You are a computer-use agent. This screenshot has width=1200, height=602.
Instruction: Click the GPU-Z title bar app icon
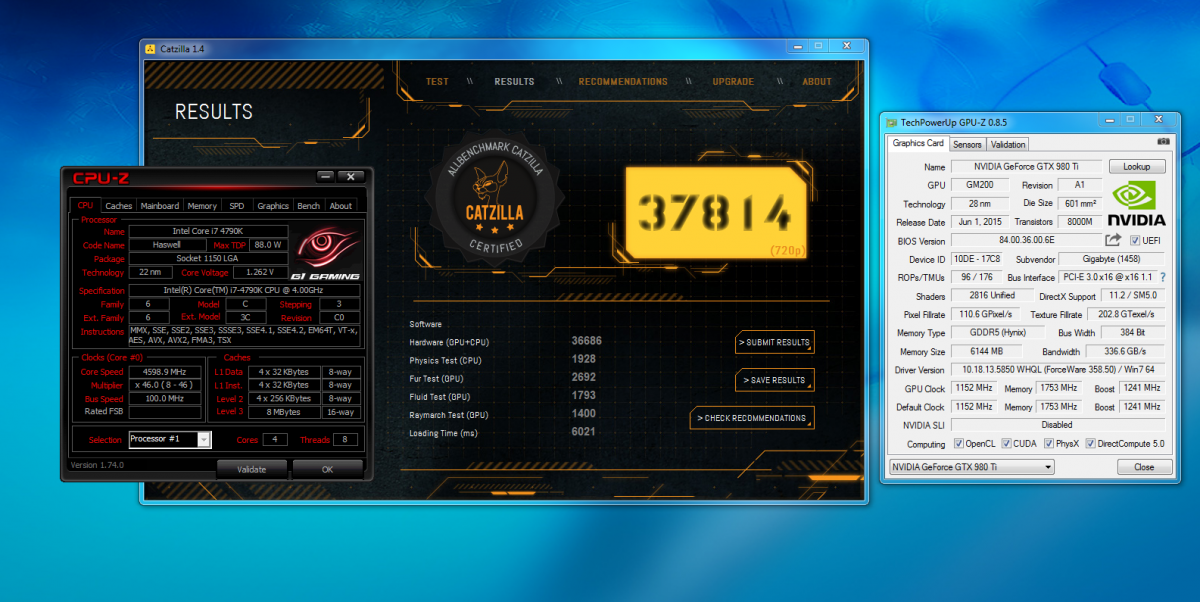(891, 122)
